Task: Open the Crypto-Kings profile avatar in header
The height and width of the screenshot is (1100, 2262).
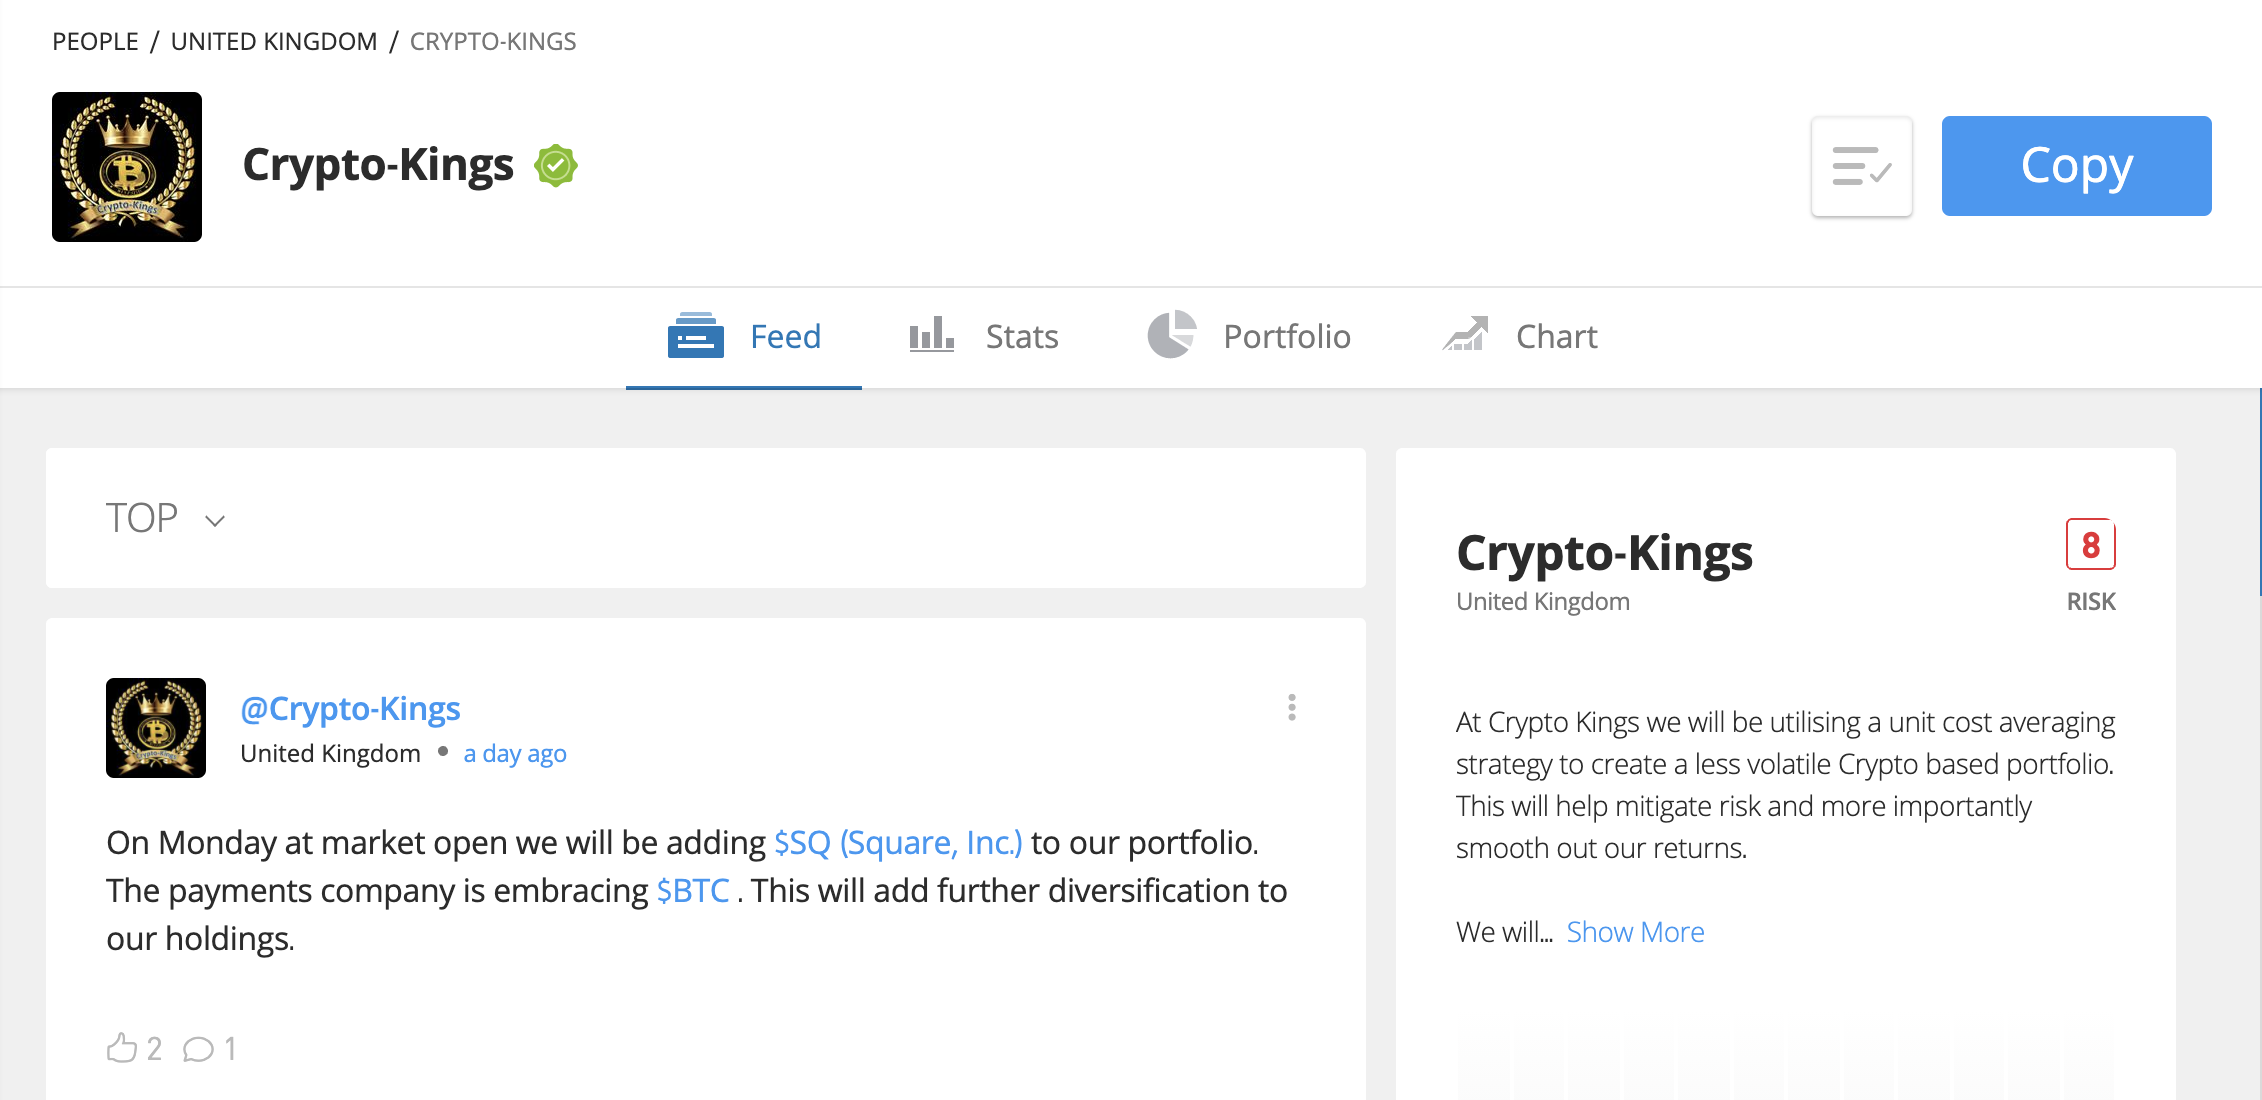Action: click(127, 167)
